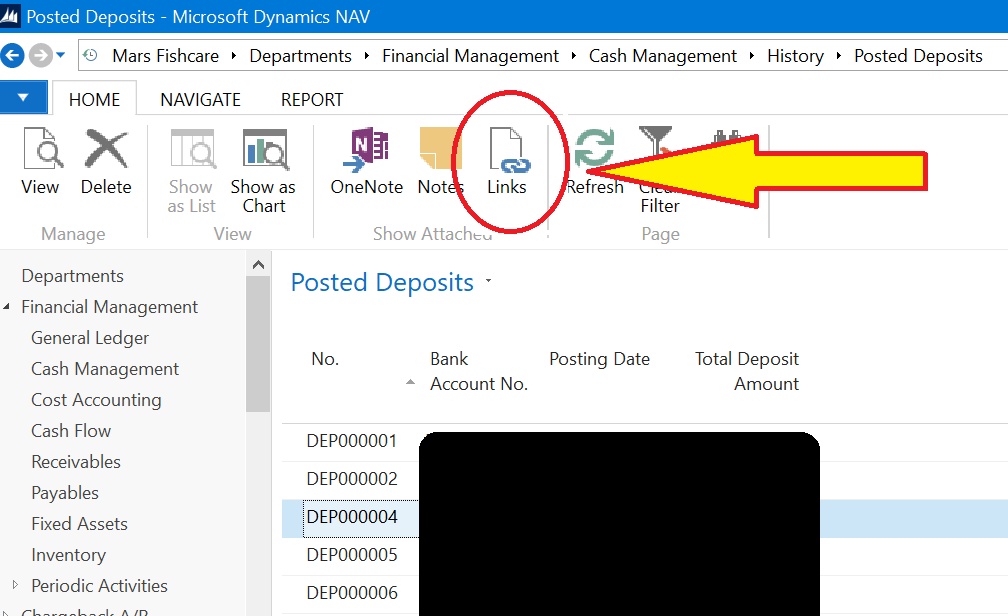Image resolution: width=1008 pixels, height=616 pixels.
Task: Open Cash Management in the navigation pane
Action: click(x=105, y=368)
